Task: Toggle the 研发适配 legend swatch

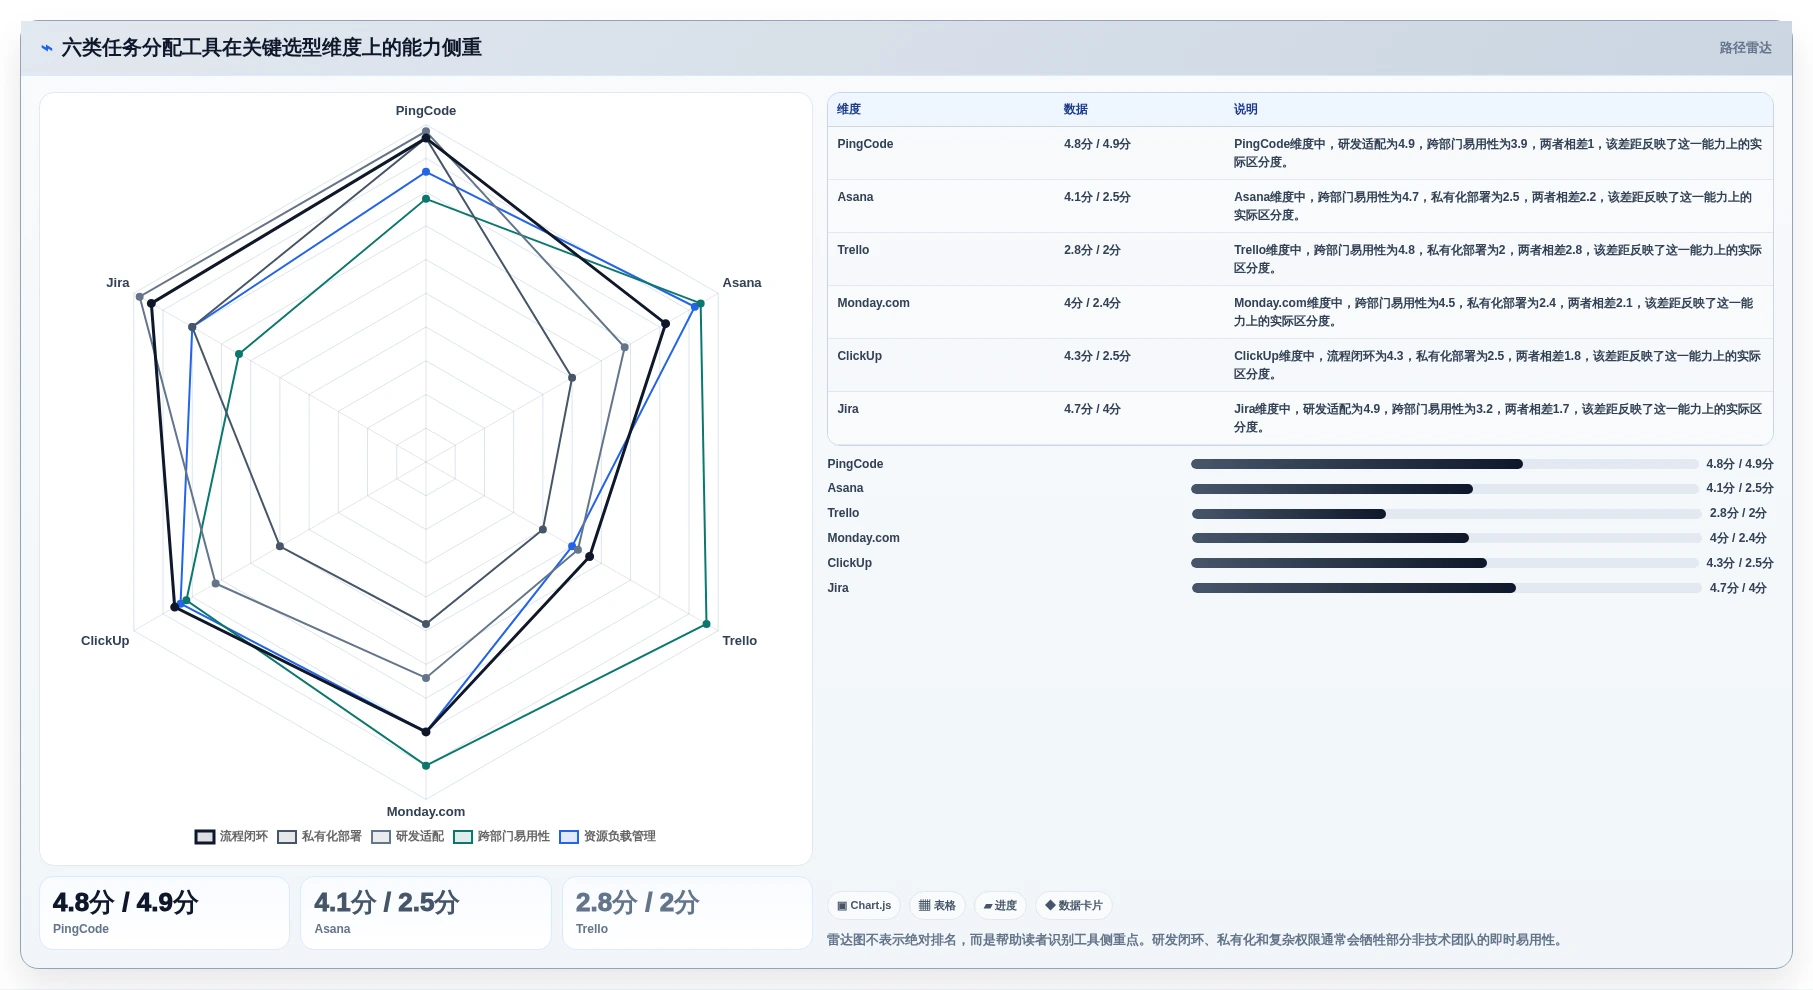Action: coord(381,837)
